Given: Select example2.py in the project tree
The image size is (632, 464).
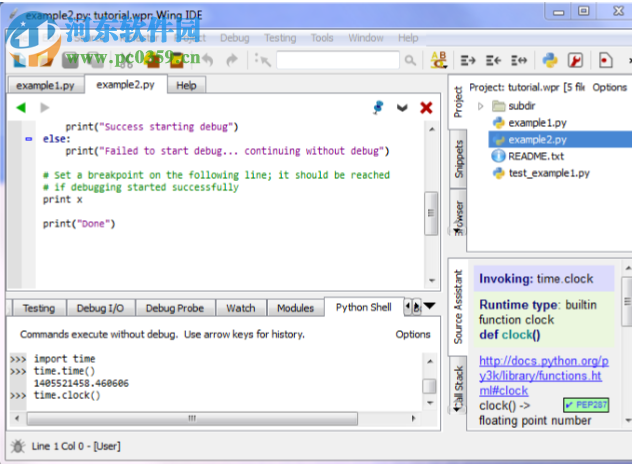Looking at the screenshot, I should pyautogui.click(x=560, y=139).
